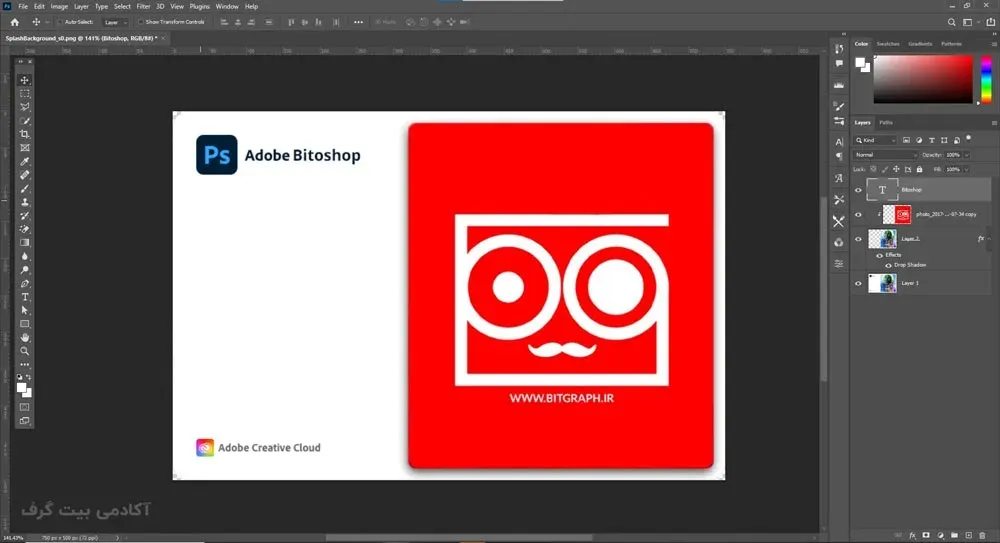
Task: Select the Polygonal Lasso tool
Action: pyautogui.click(x=24, y=107)
